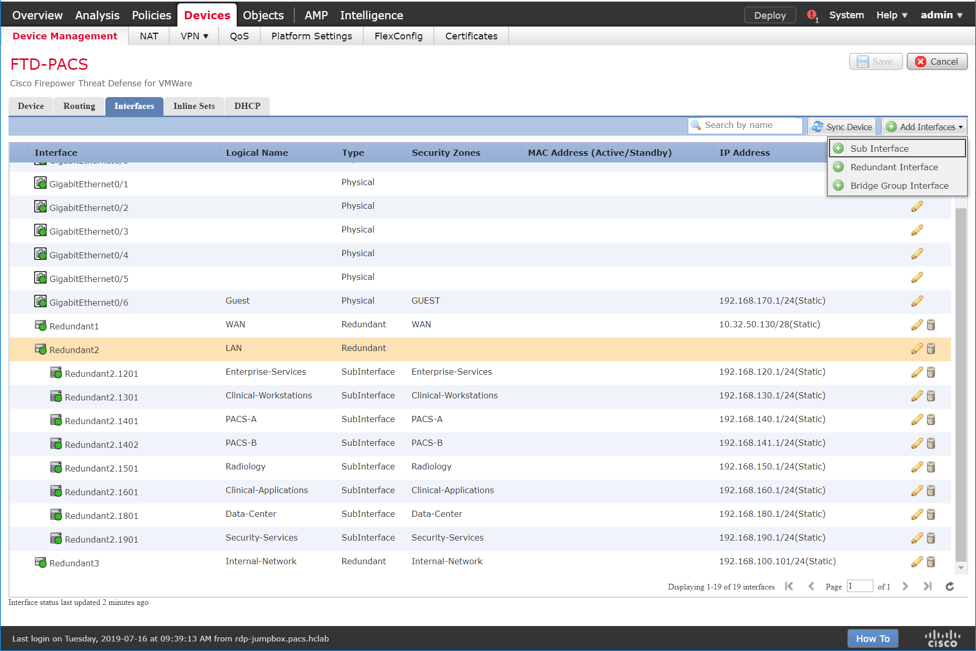The width and height of the screenshot is (976, 651).
Task: Delete the Data-Center subinterface Redundant2.1801
Action: point(931,515)
